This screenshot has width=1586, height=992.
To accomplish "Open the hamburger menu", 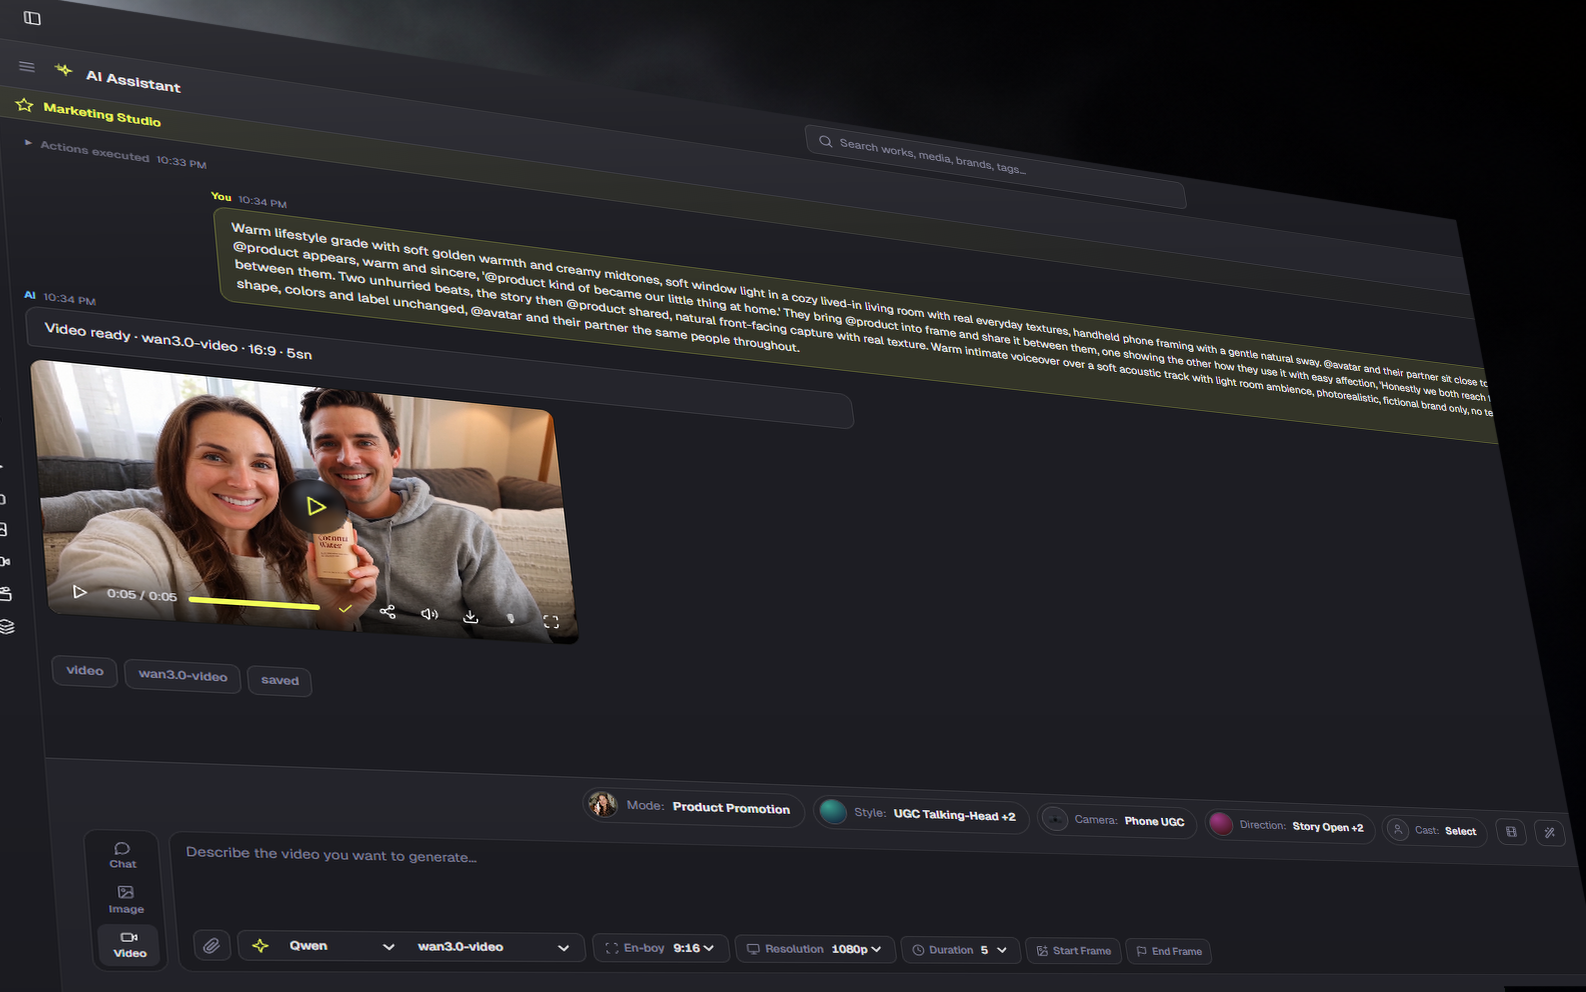I will point(27,67).
